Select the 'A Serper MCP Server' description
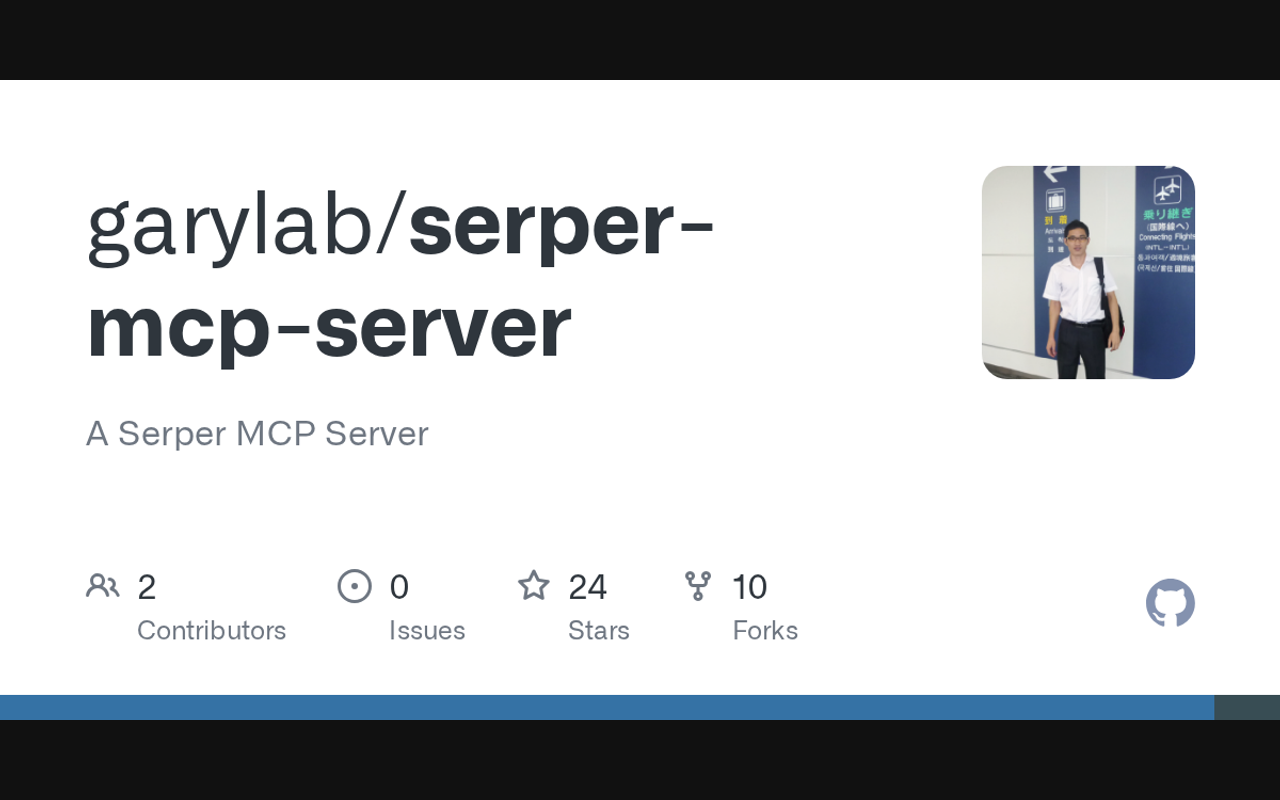The height and width of the screenshot is (800, 1280). click(257, 434)
